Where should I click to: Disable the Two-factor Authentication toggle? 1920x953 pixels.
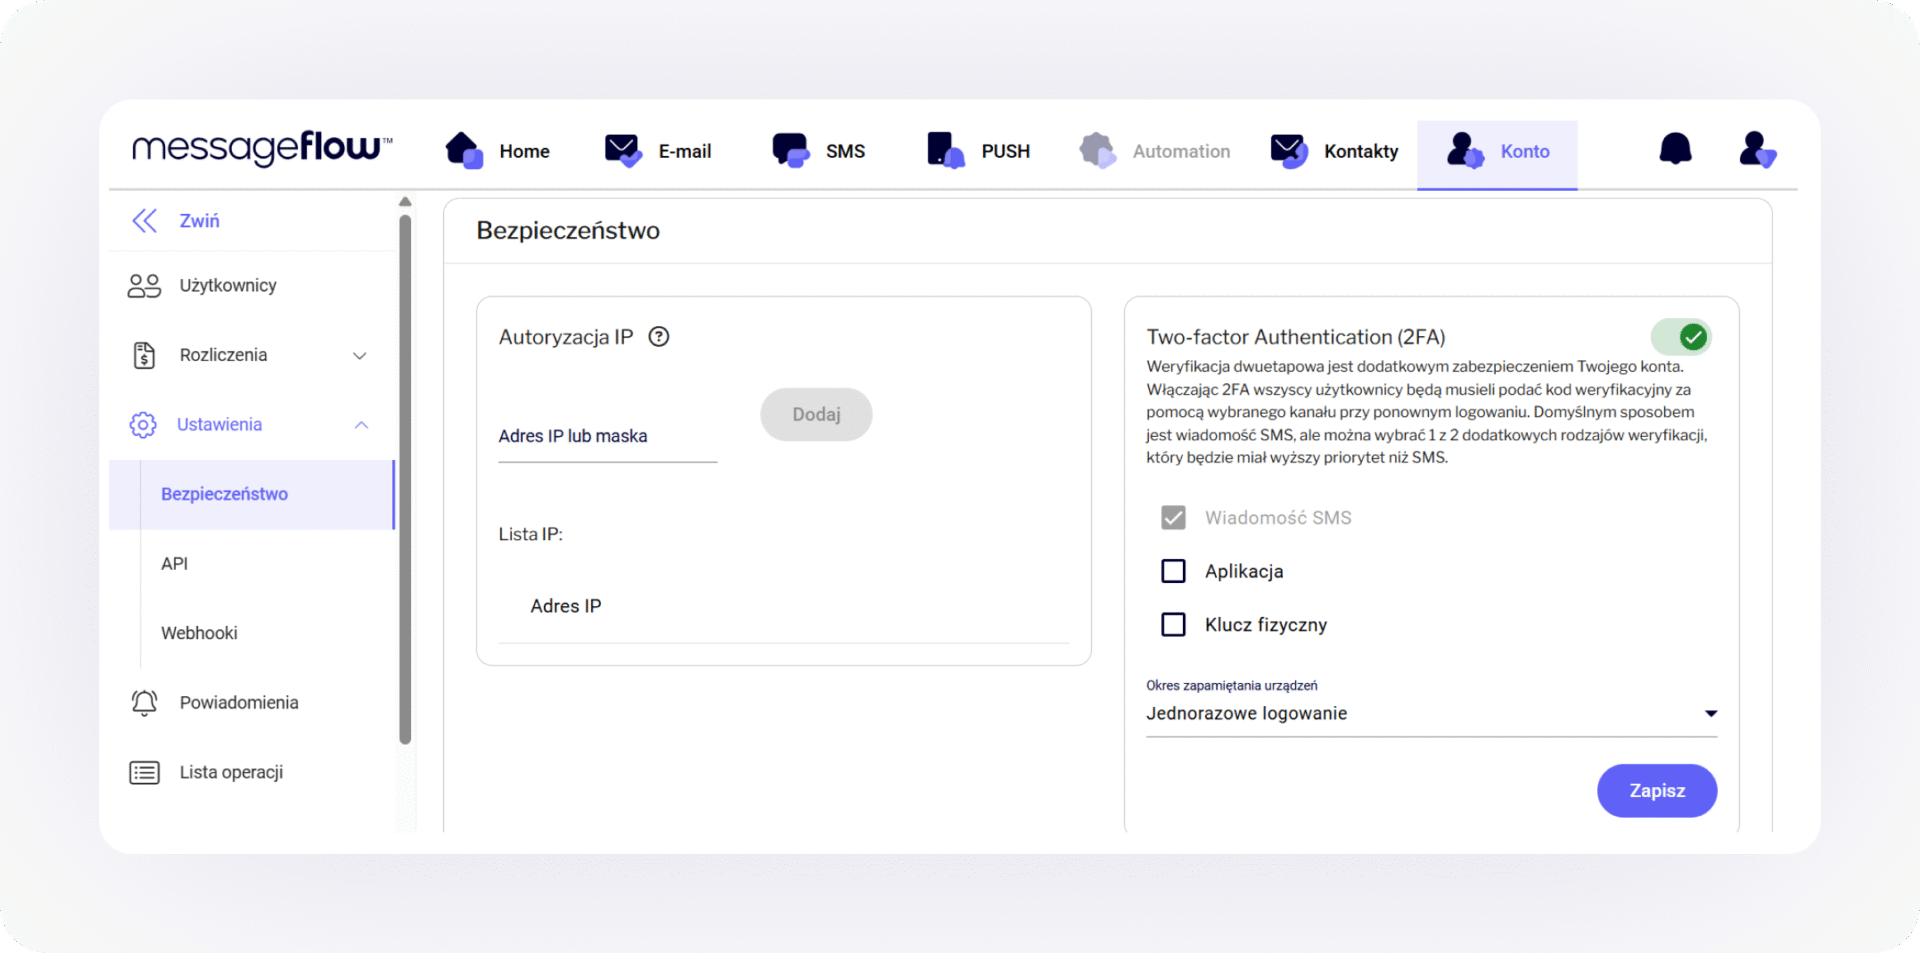coord(1681,337)
